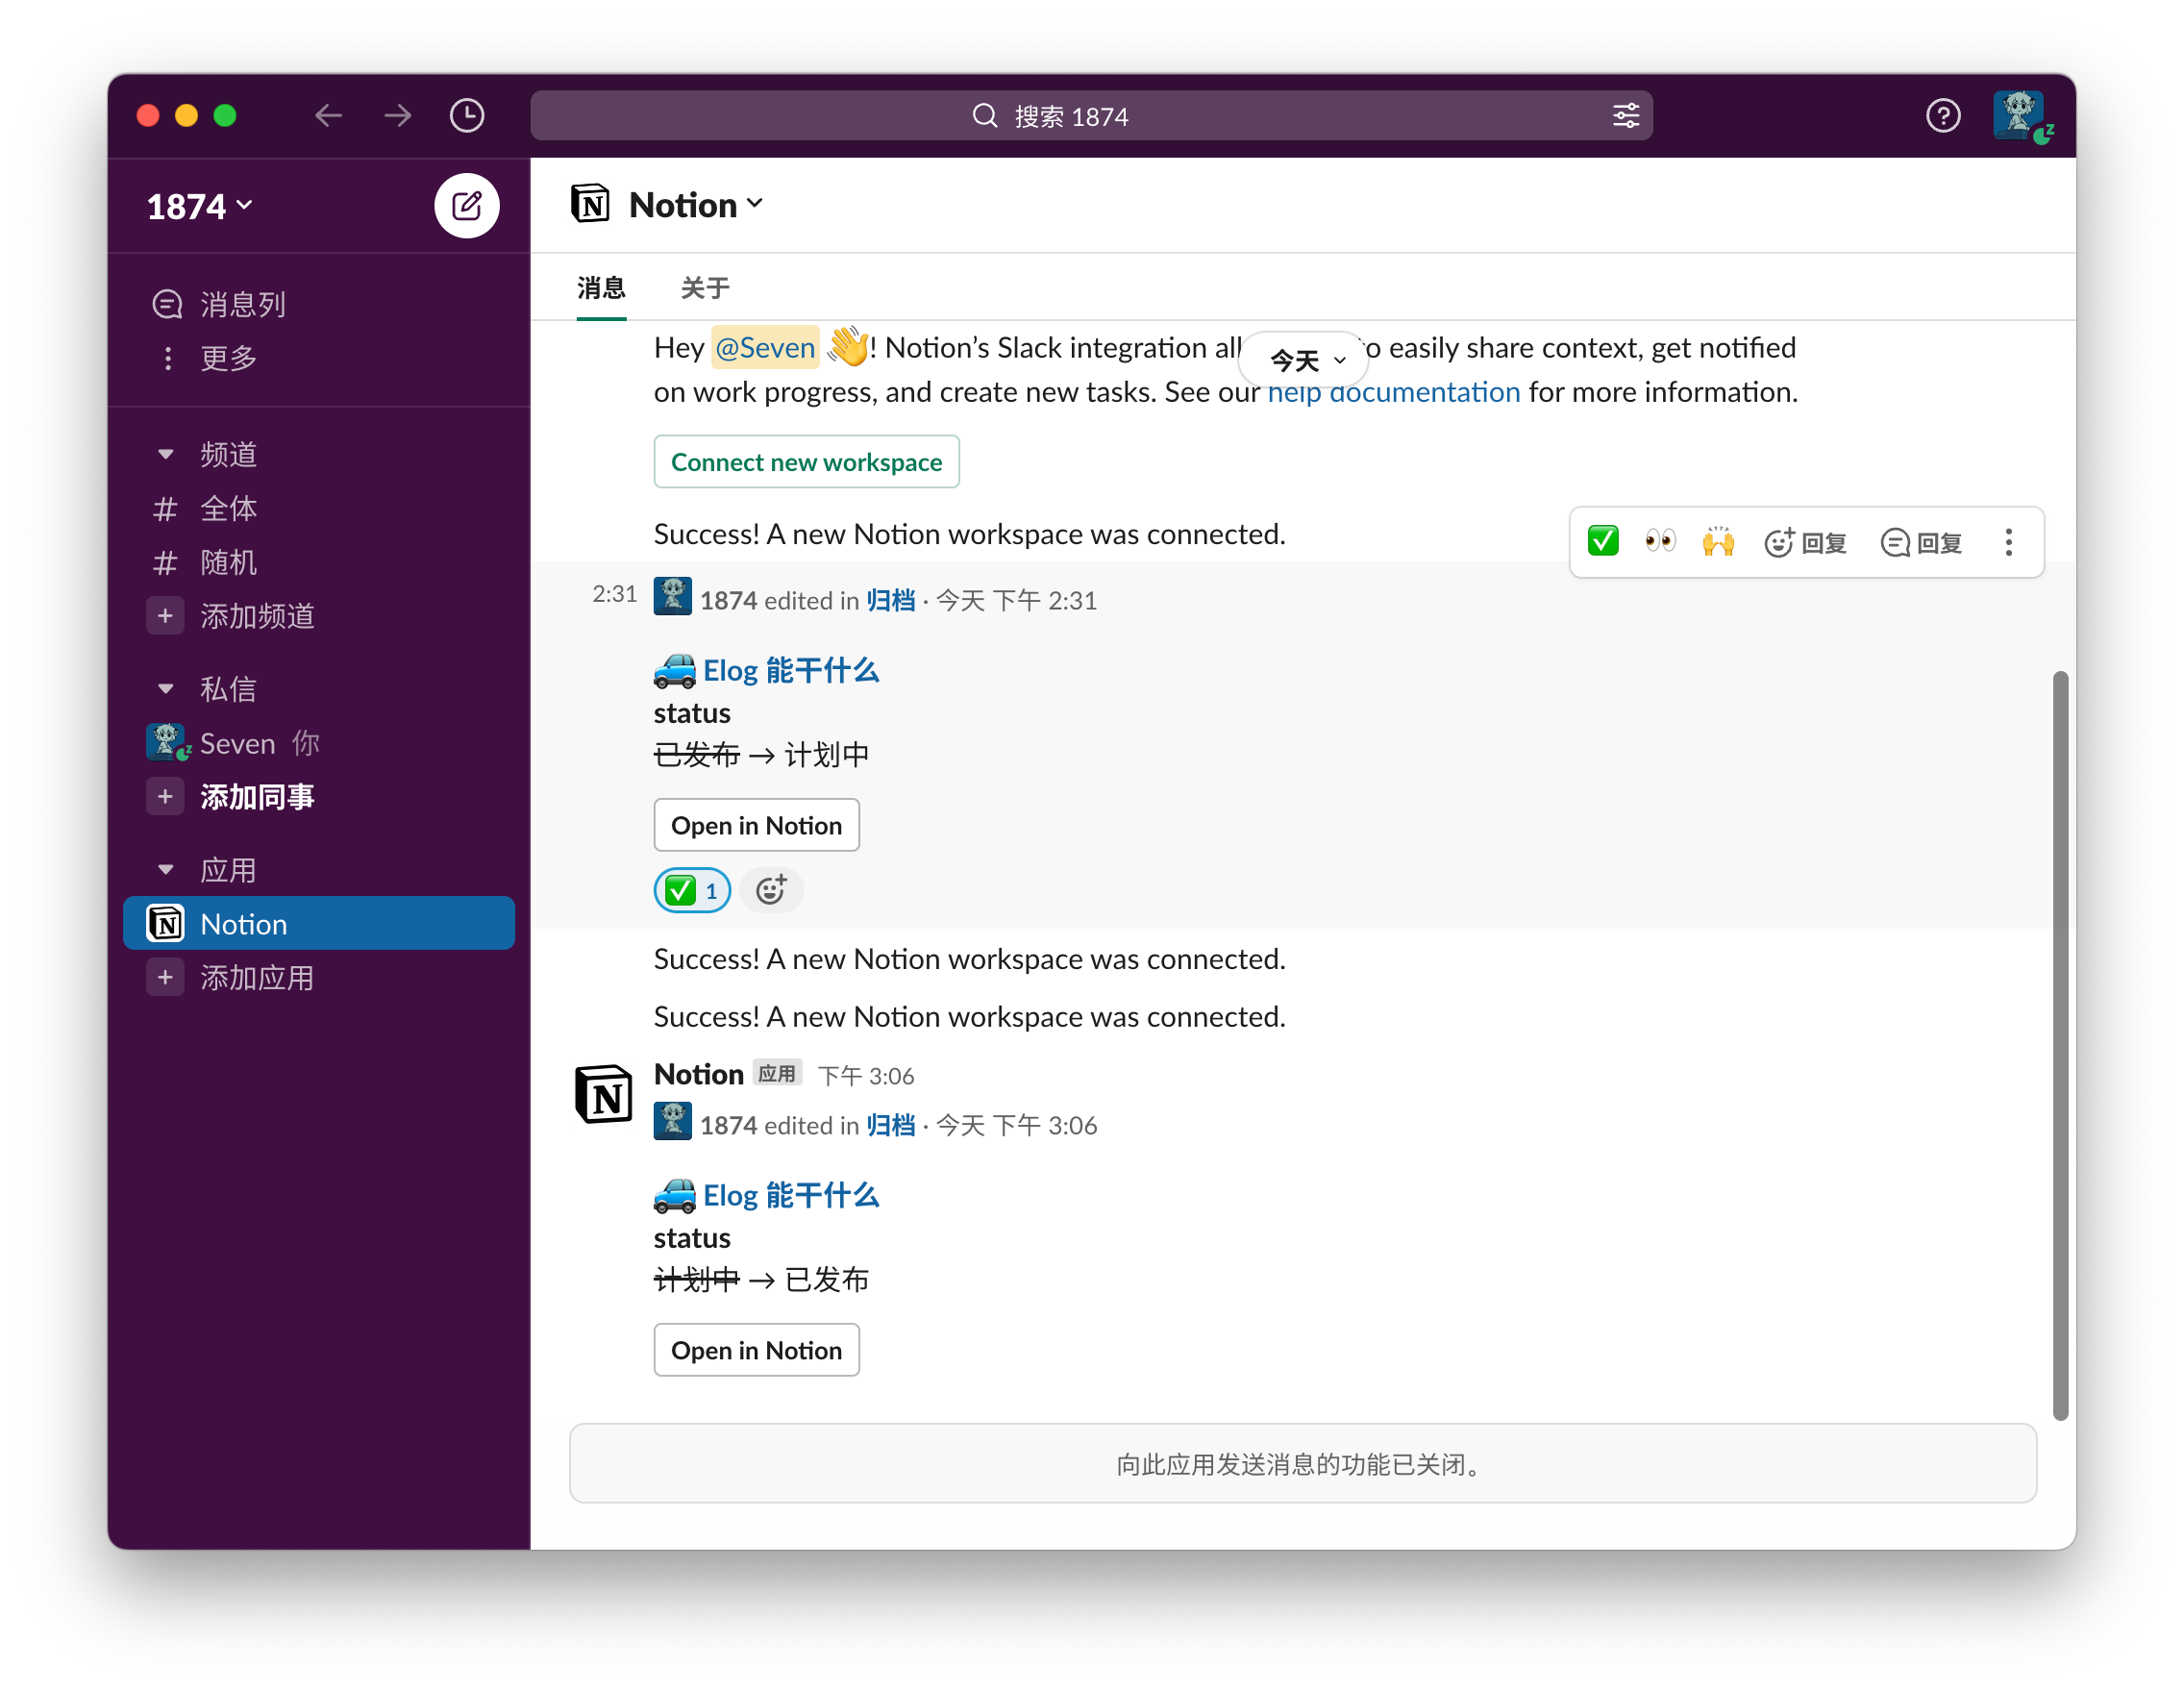Toggle checkmark emoji in hover toolbar
This screenshot has width=2184, height=1692.
(1603, 542)
